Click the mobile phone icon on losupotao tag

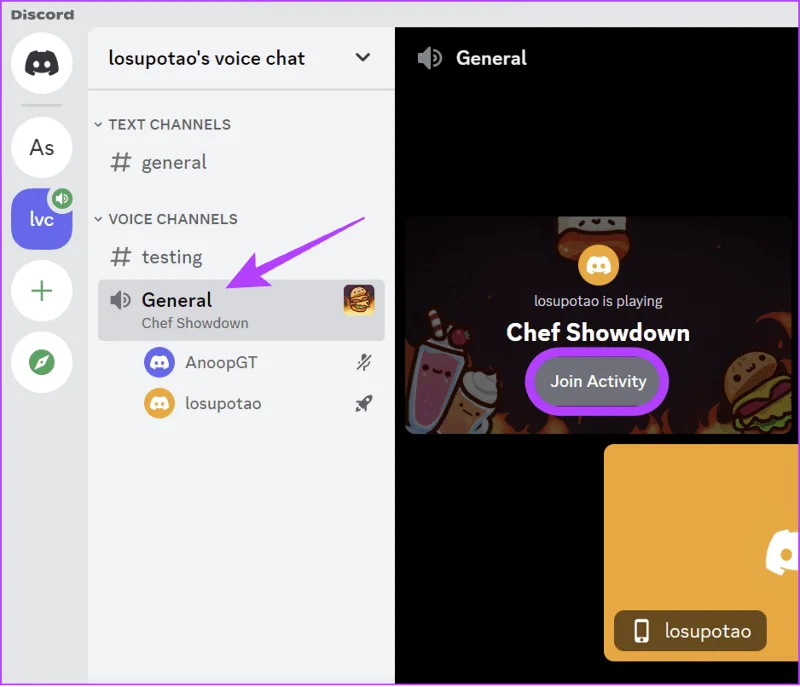click(x=641, y=631)
